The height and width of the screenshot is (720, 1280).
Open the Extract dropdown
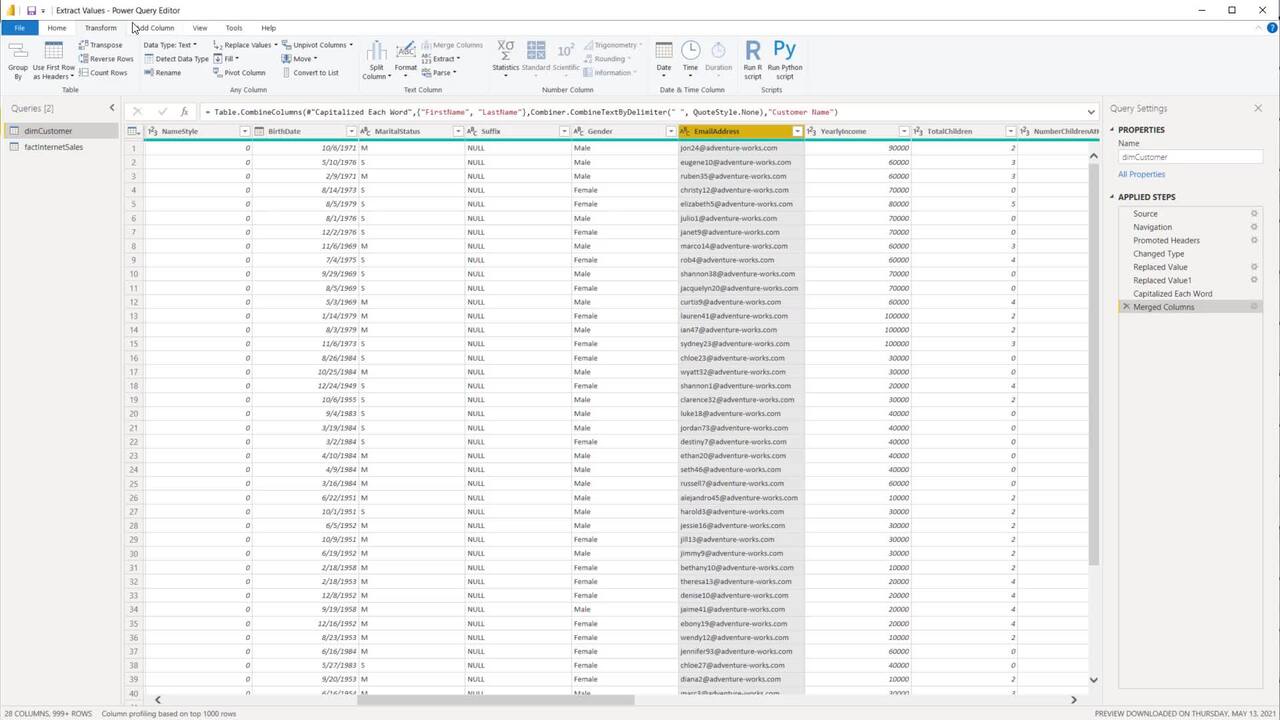441,59
